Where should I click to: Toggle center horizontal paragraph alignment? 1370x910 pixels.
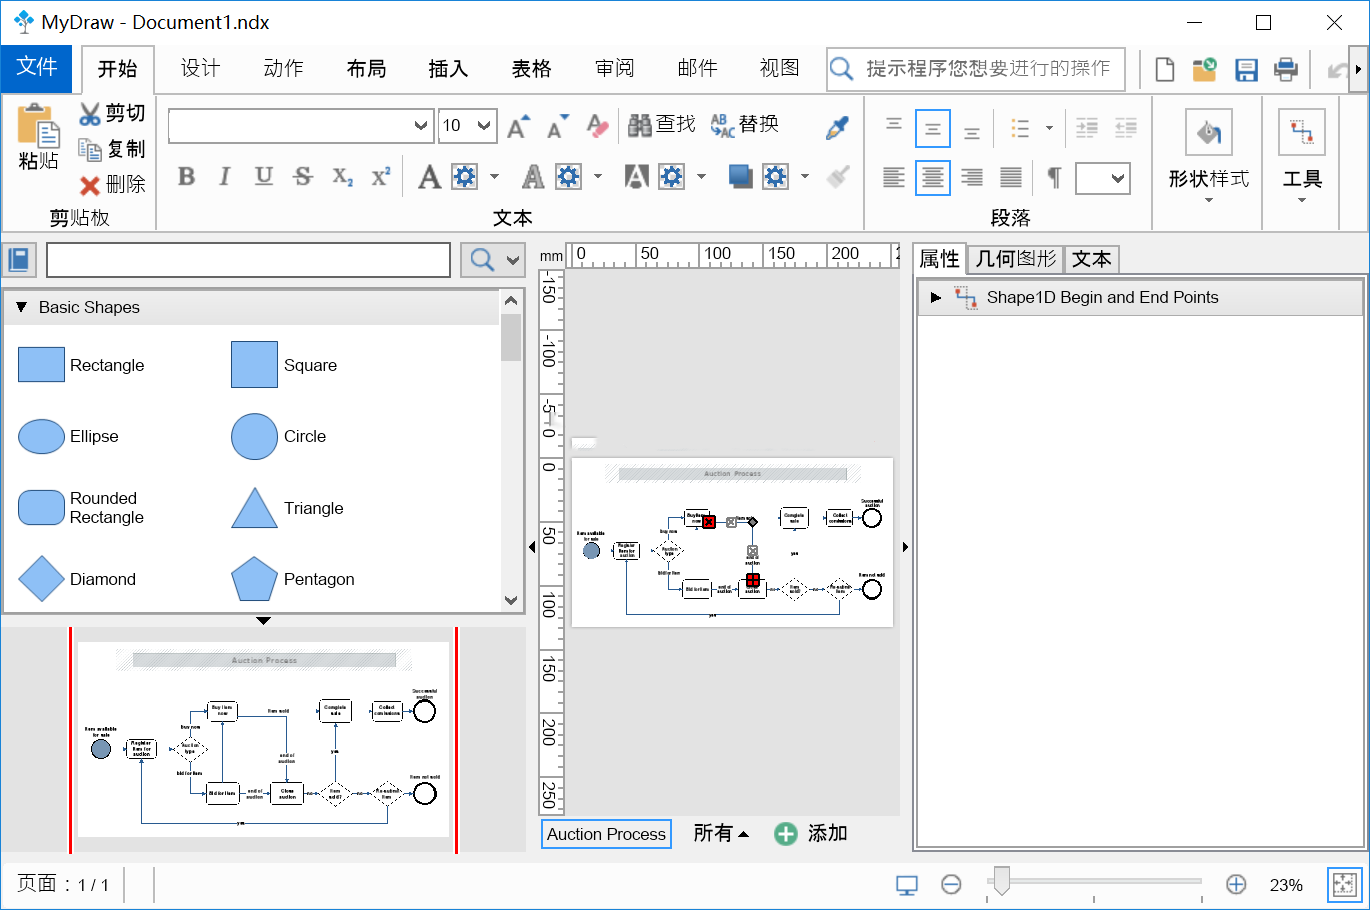coord(932,178)
